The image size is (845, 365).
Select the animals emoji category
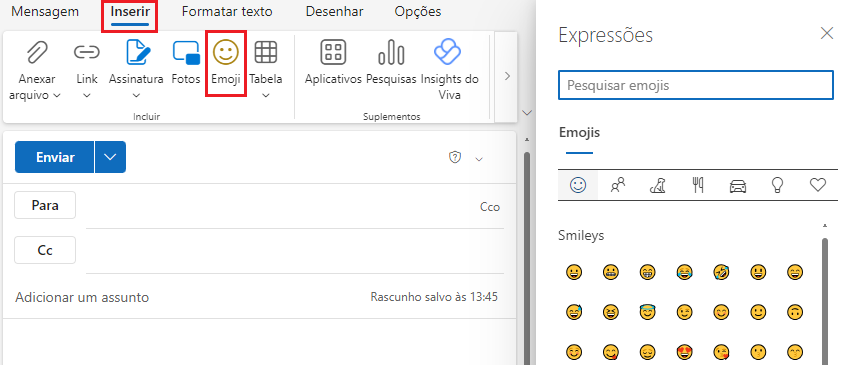[x=658, y=186]
